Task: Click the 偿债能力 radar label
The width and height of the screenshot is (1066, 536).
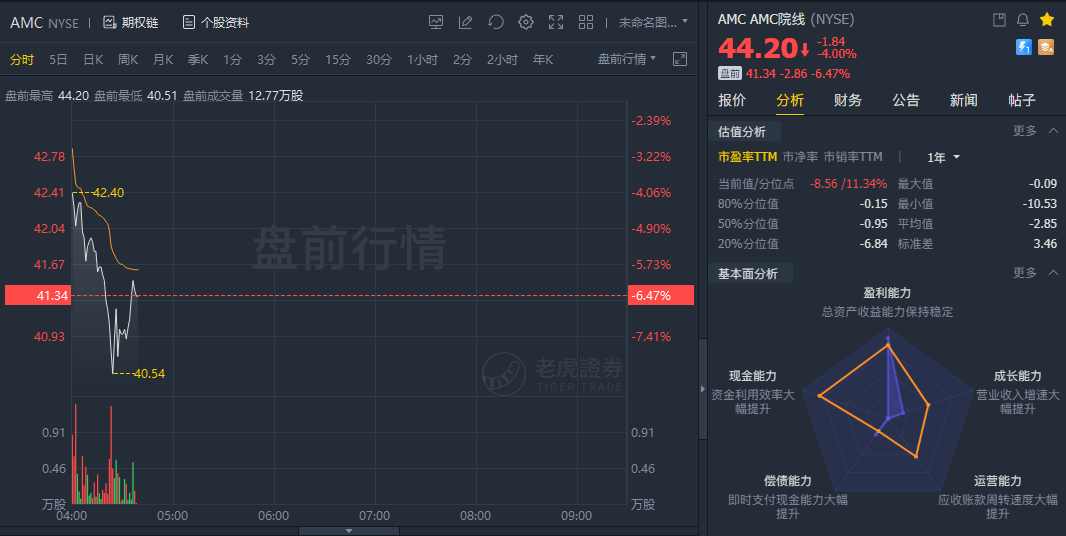Action: 788,481
